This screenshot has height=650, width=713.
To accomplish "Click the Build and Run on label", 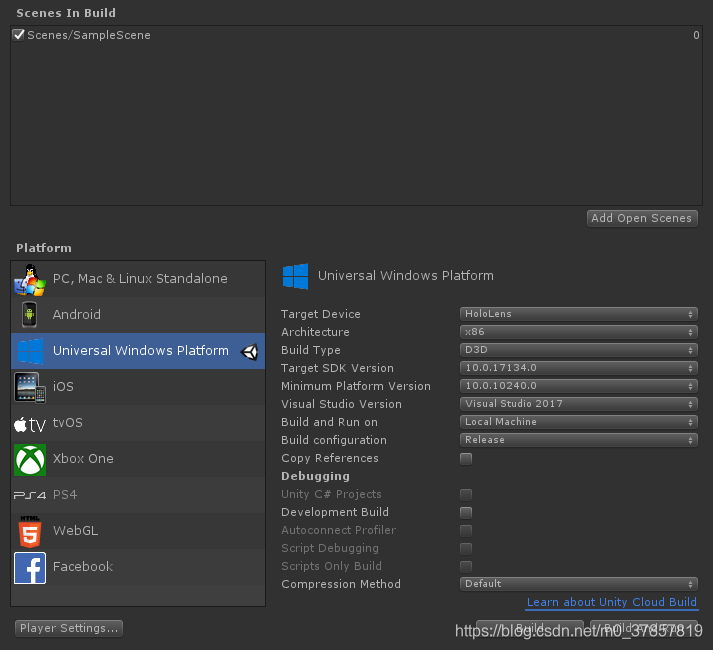I will 329,422.
